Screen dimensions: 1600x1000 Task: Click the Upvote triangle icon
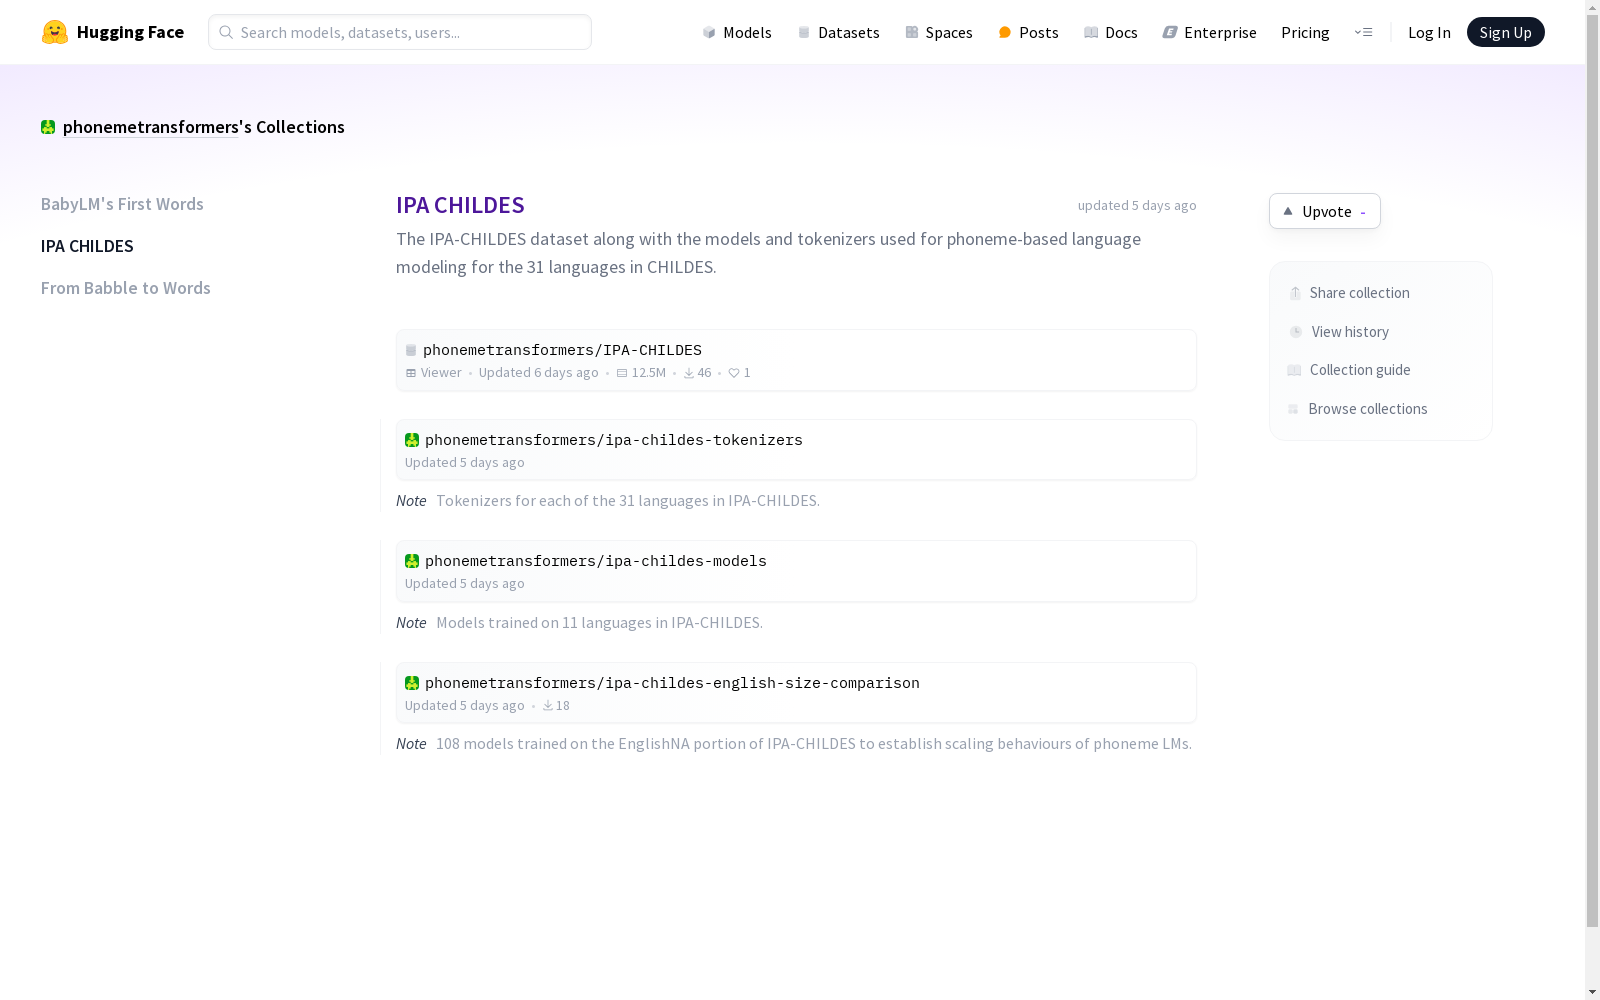tap(1288, 211)
